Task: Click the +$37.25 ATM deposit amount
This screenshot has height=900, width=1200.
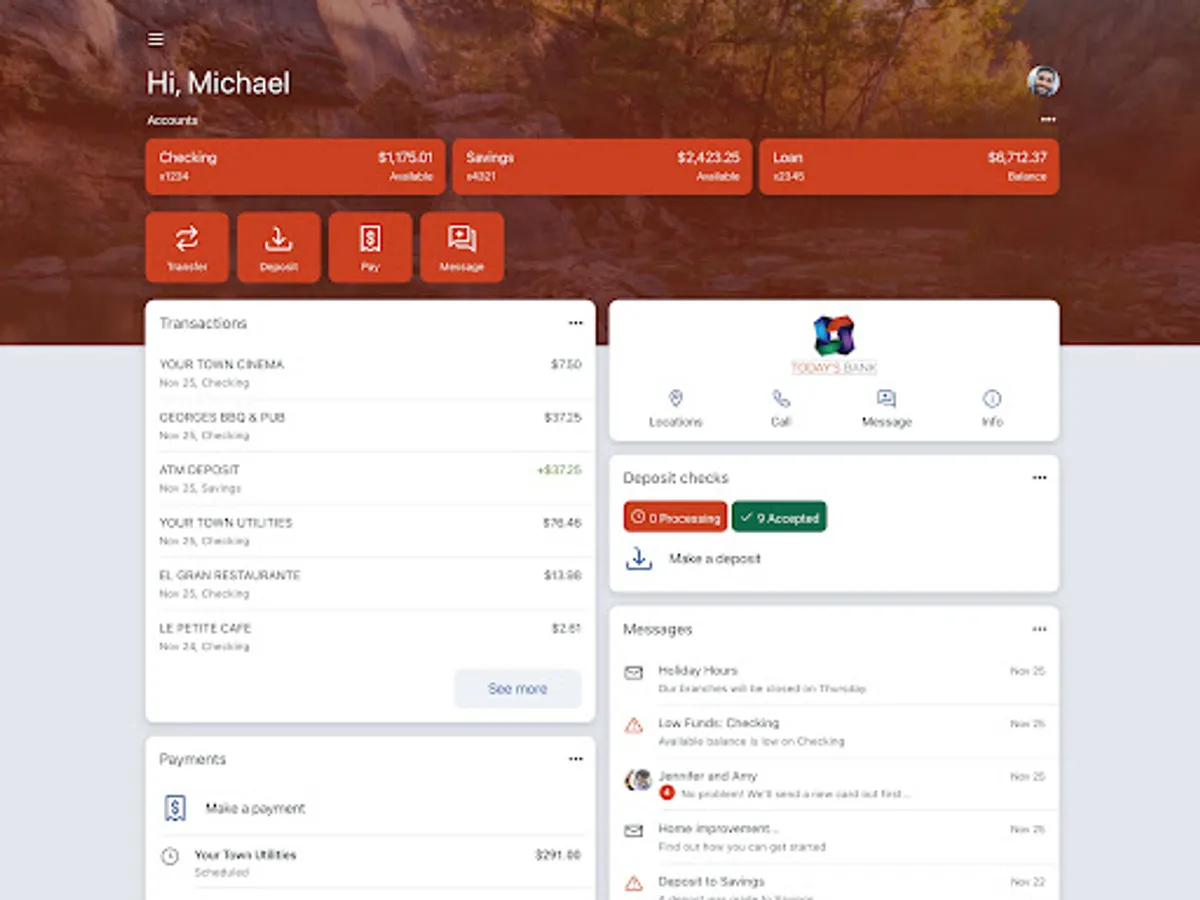Action: (x=559, y=470)
